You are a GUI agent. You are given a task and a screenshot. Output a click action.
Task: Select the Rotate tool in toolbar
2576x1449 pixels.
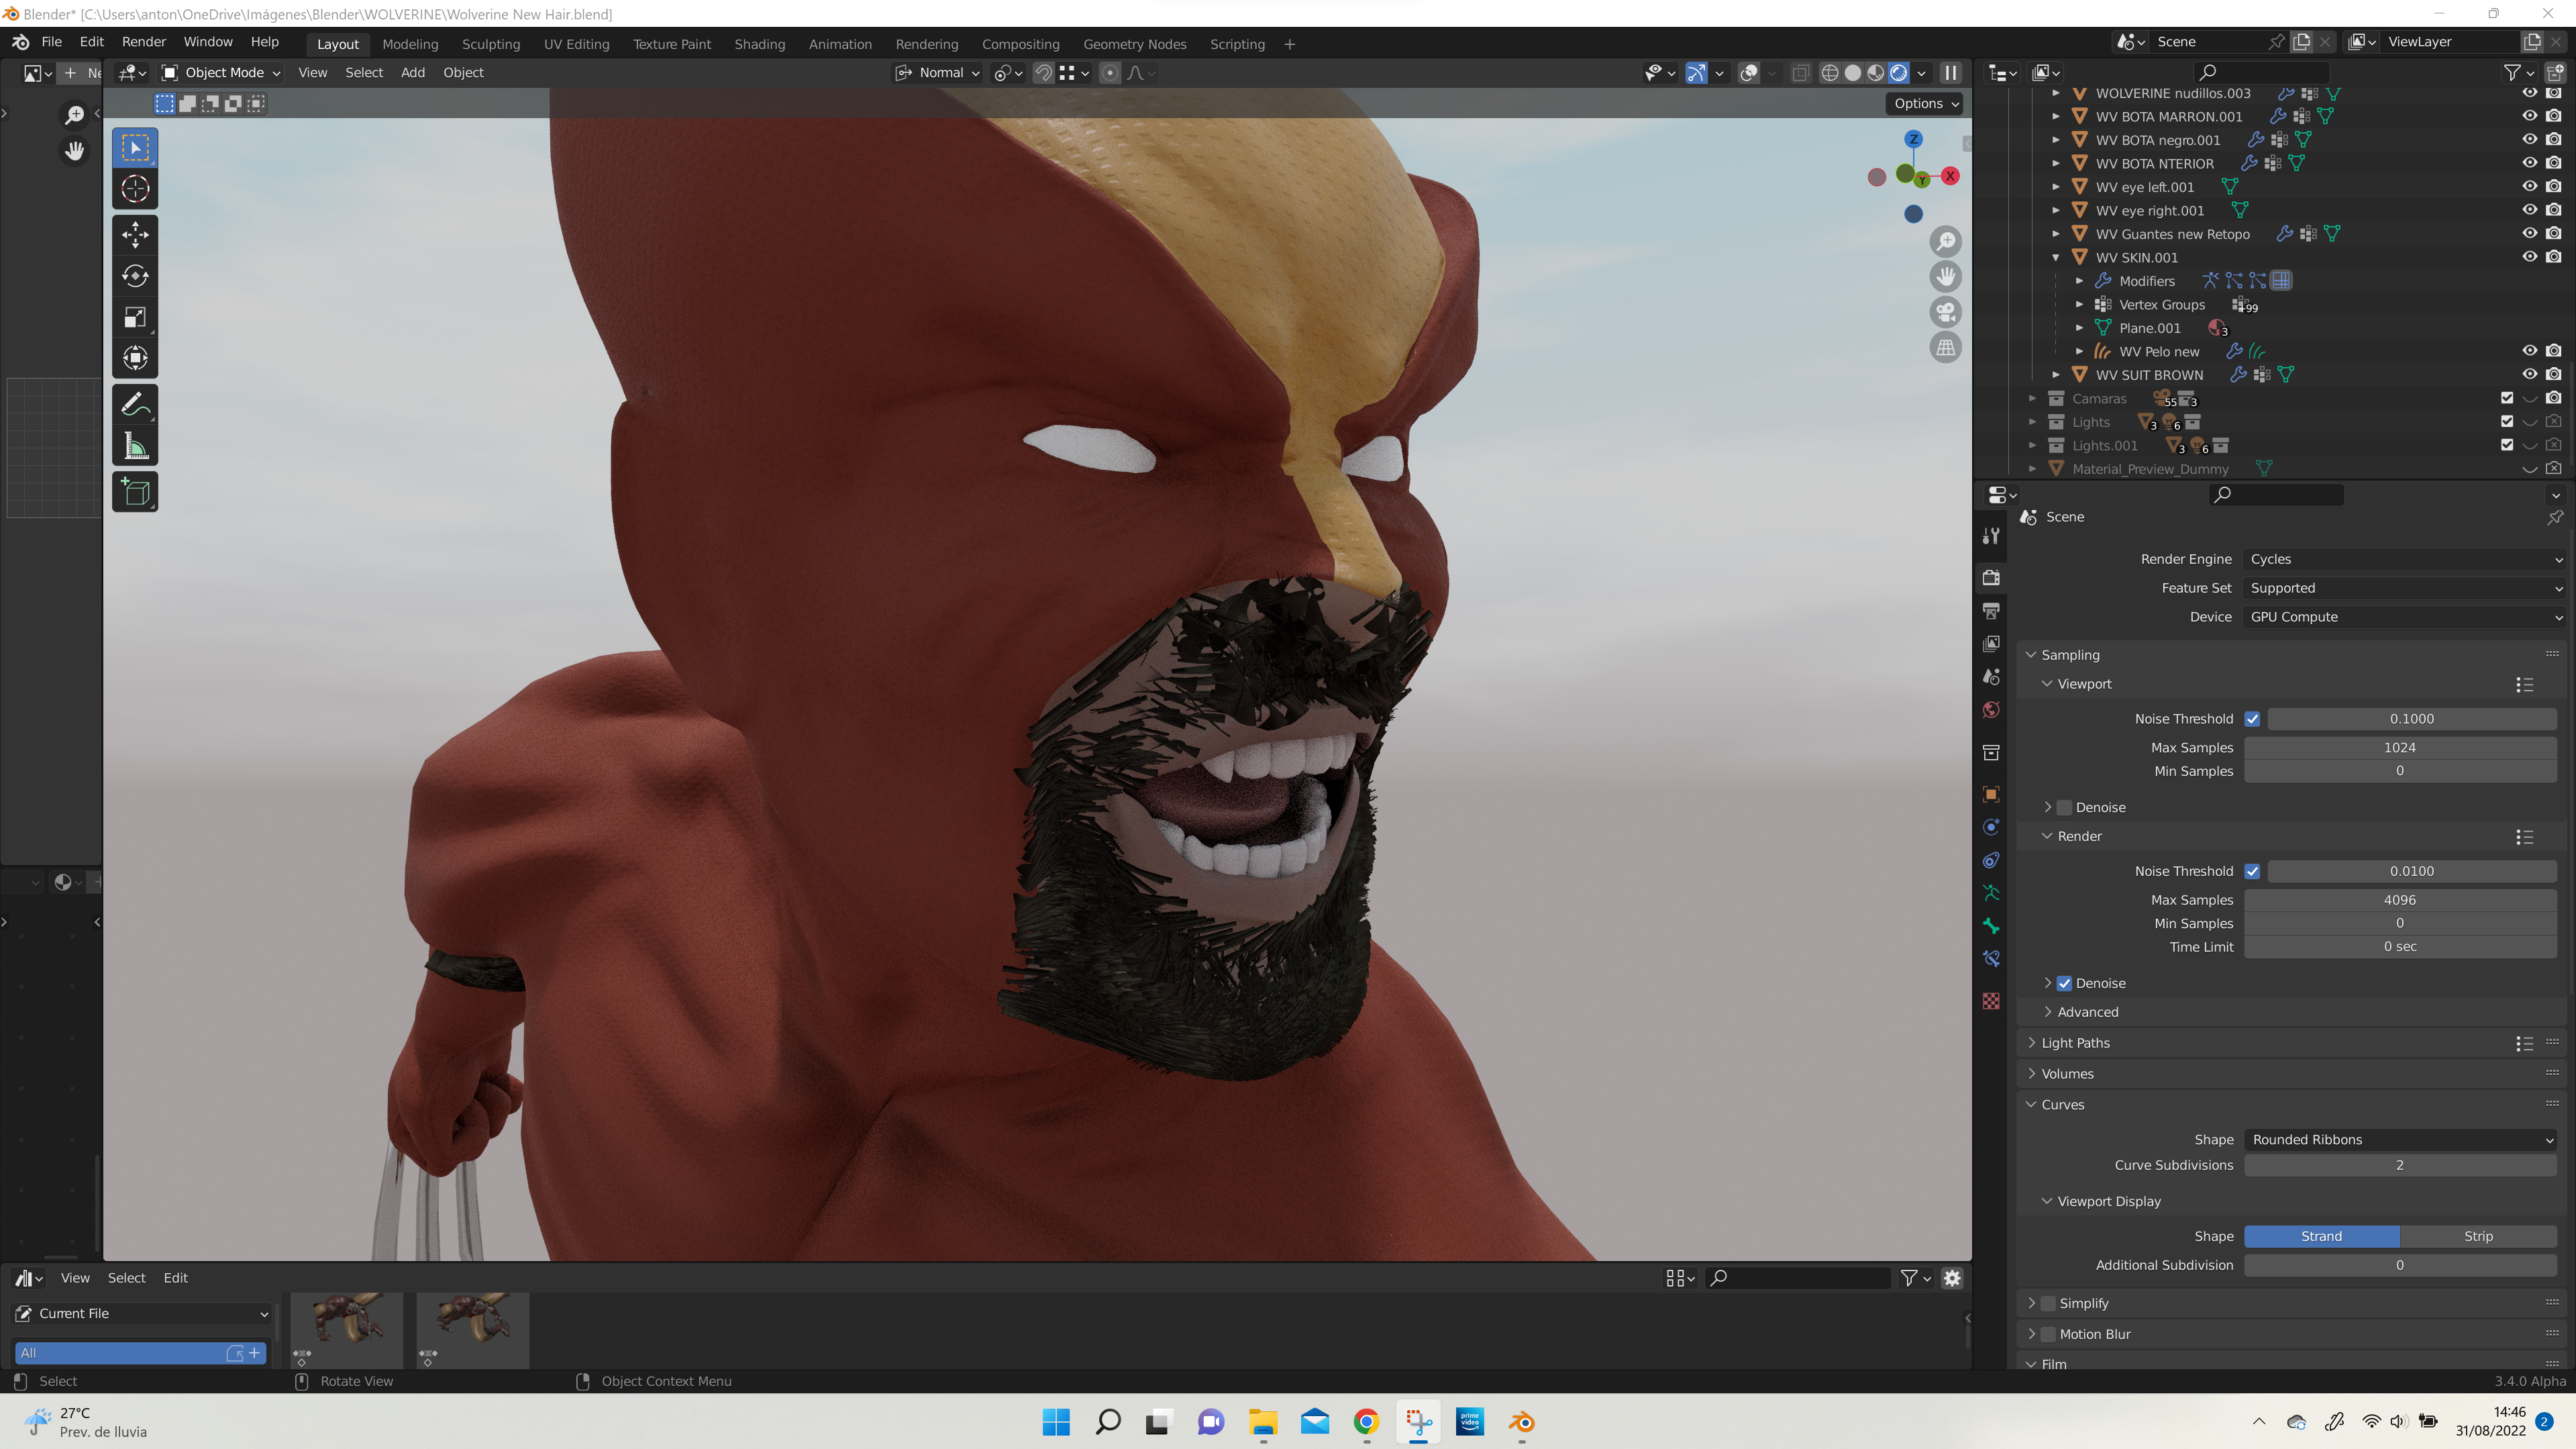[135, 276]
